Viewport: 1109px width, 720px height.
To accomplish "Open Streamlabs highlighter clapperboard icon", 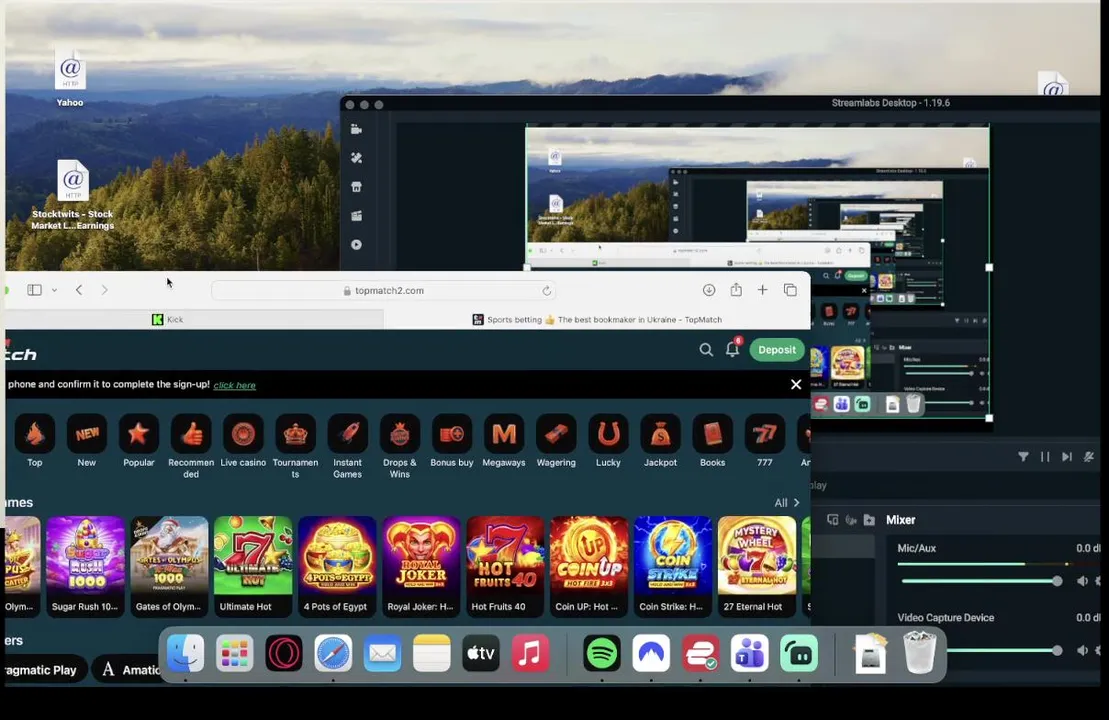I will point(356,216).
